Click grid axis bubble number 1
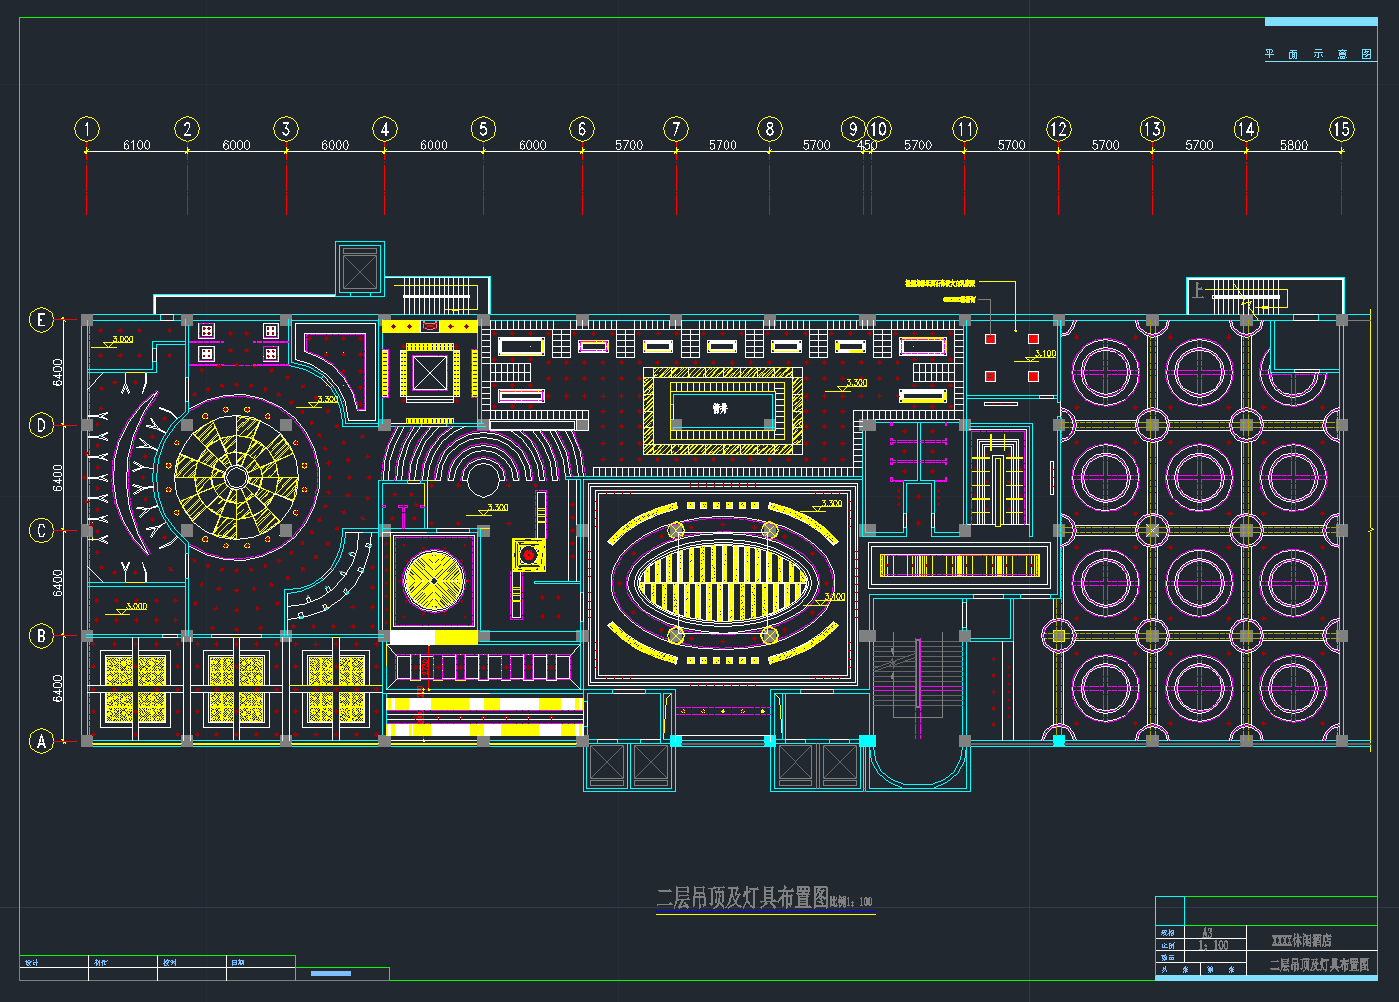Screen dimensions: 1399x1002 click(x=87, y=129)
